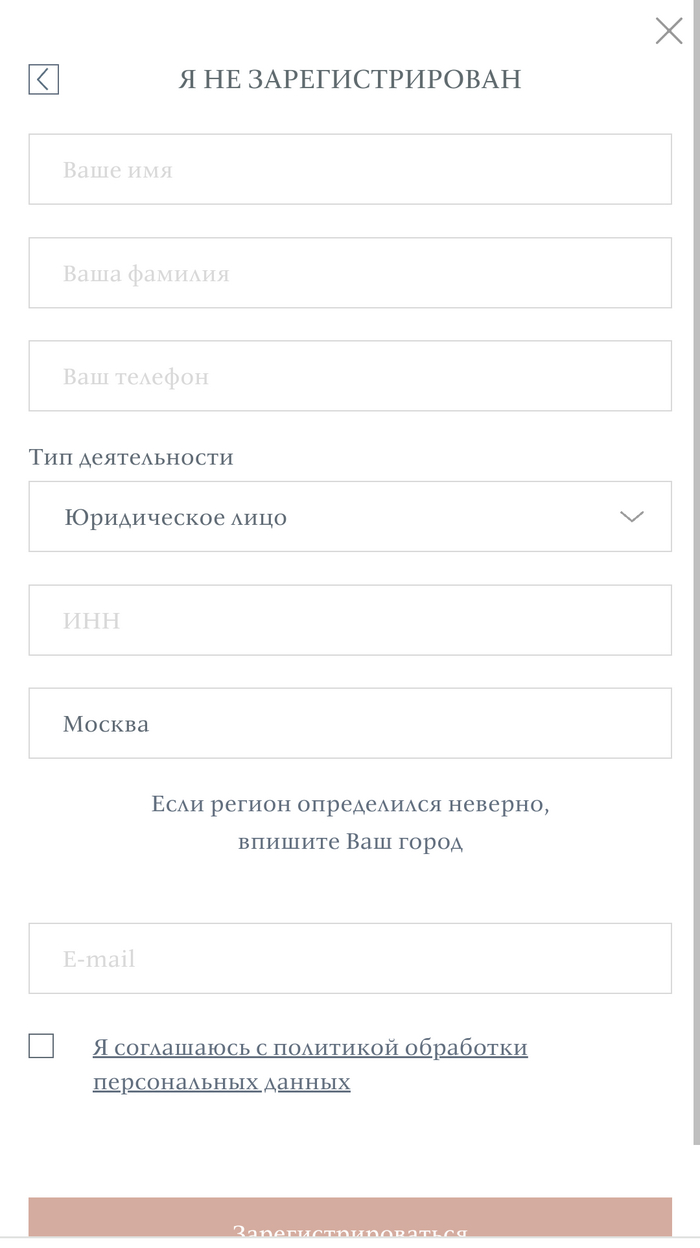Focus the ИНН input field

coord(350,620)
